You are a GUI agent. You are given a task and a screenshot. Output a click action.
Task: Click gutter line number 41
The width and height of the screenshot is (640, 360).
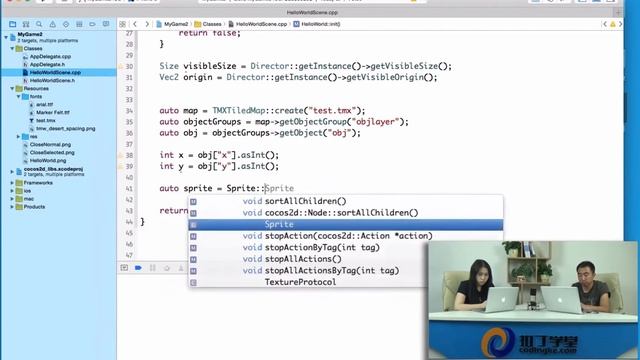(129, 189)
